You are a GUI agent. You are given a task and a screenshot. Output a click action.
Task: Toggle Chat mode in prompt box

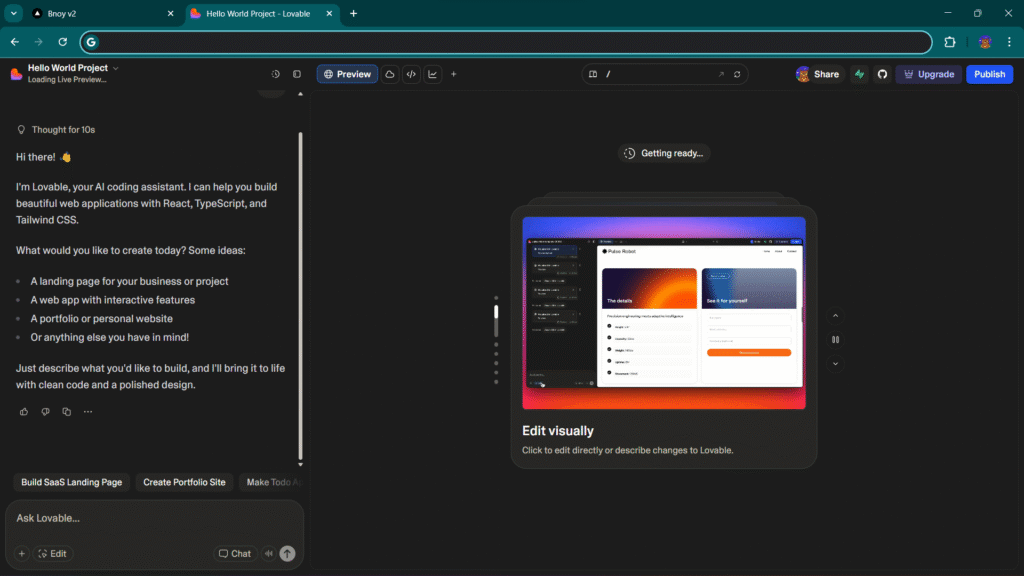pyautogui.click(x=235, y=553)
